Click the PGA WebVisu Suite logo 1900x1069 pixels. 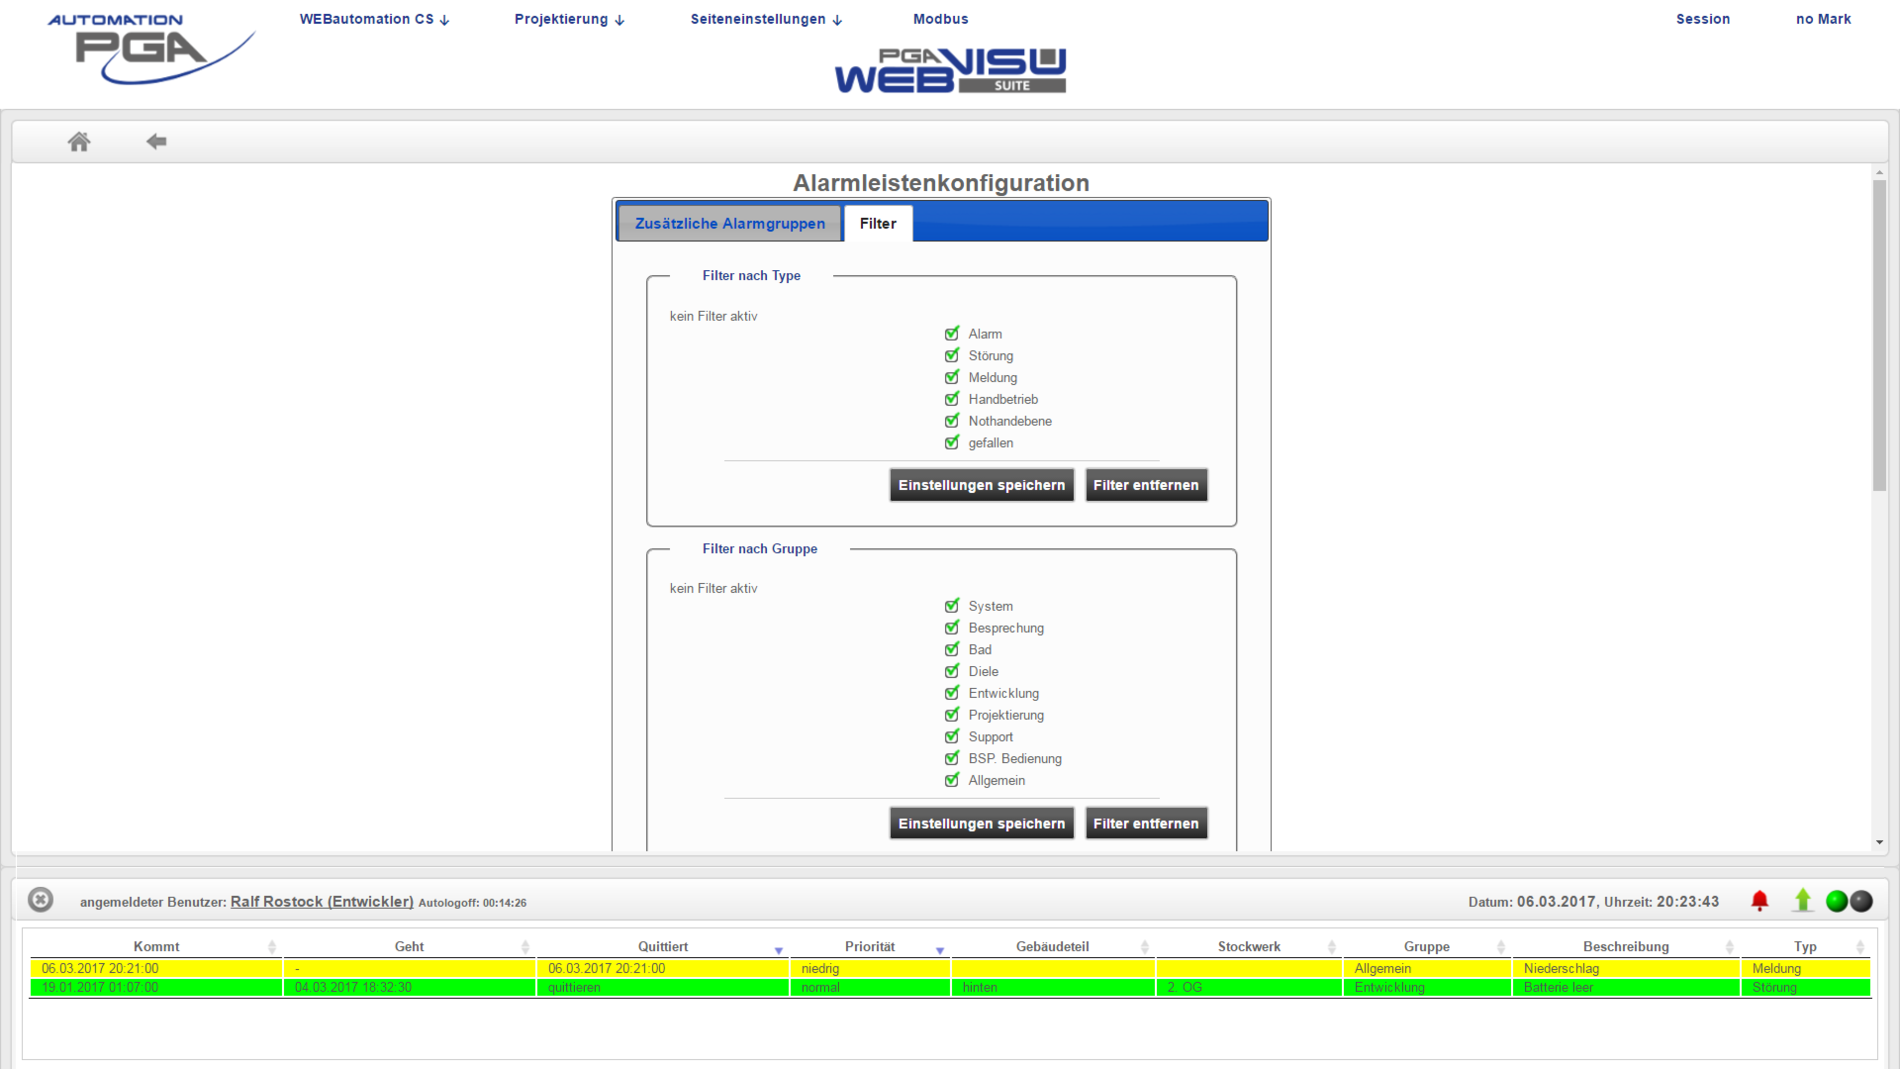[x=950, y=70]
